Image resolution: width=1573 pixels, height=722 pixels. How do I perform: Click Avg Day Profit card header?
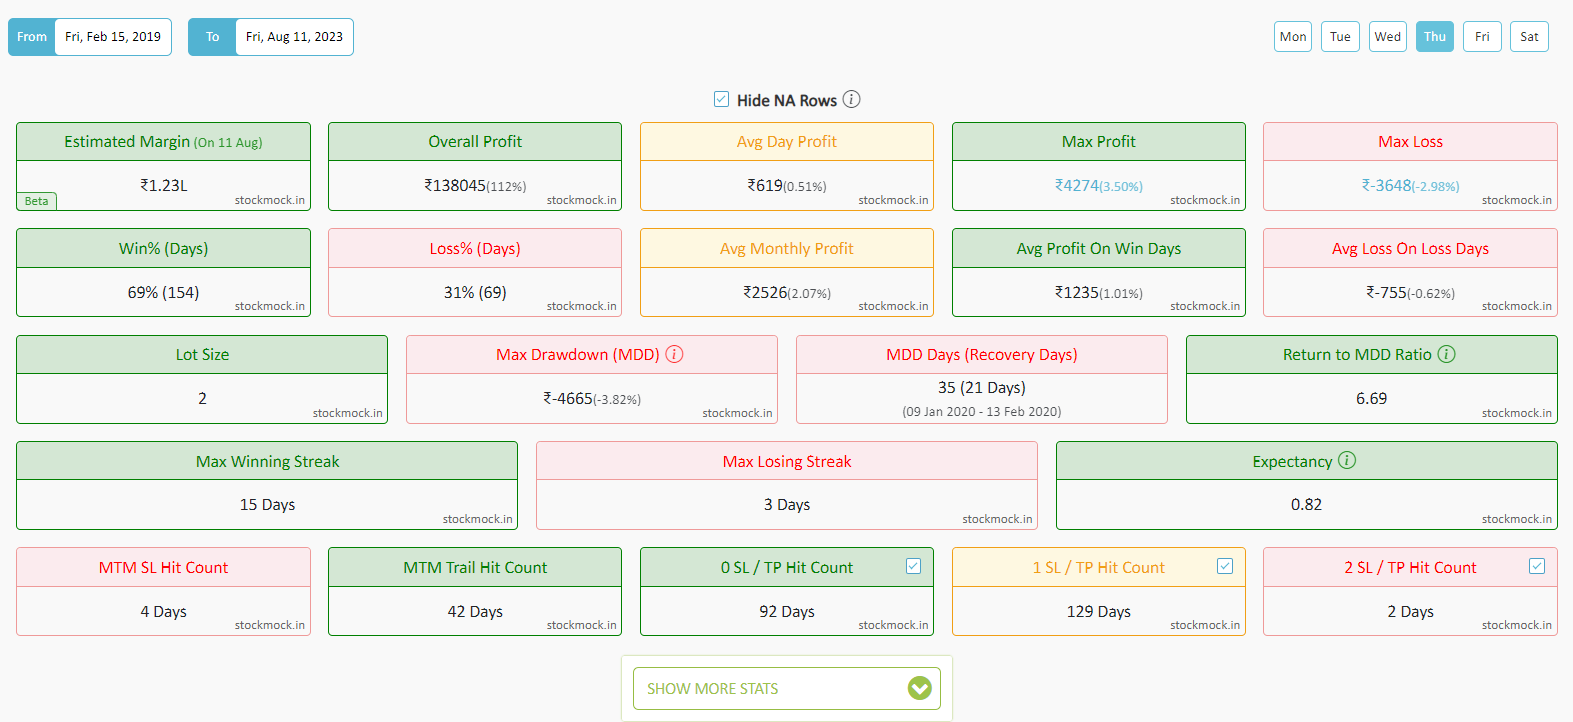pos(787,142)
